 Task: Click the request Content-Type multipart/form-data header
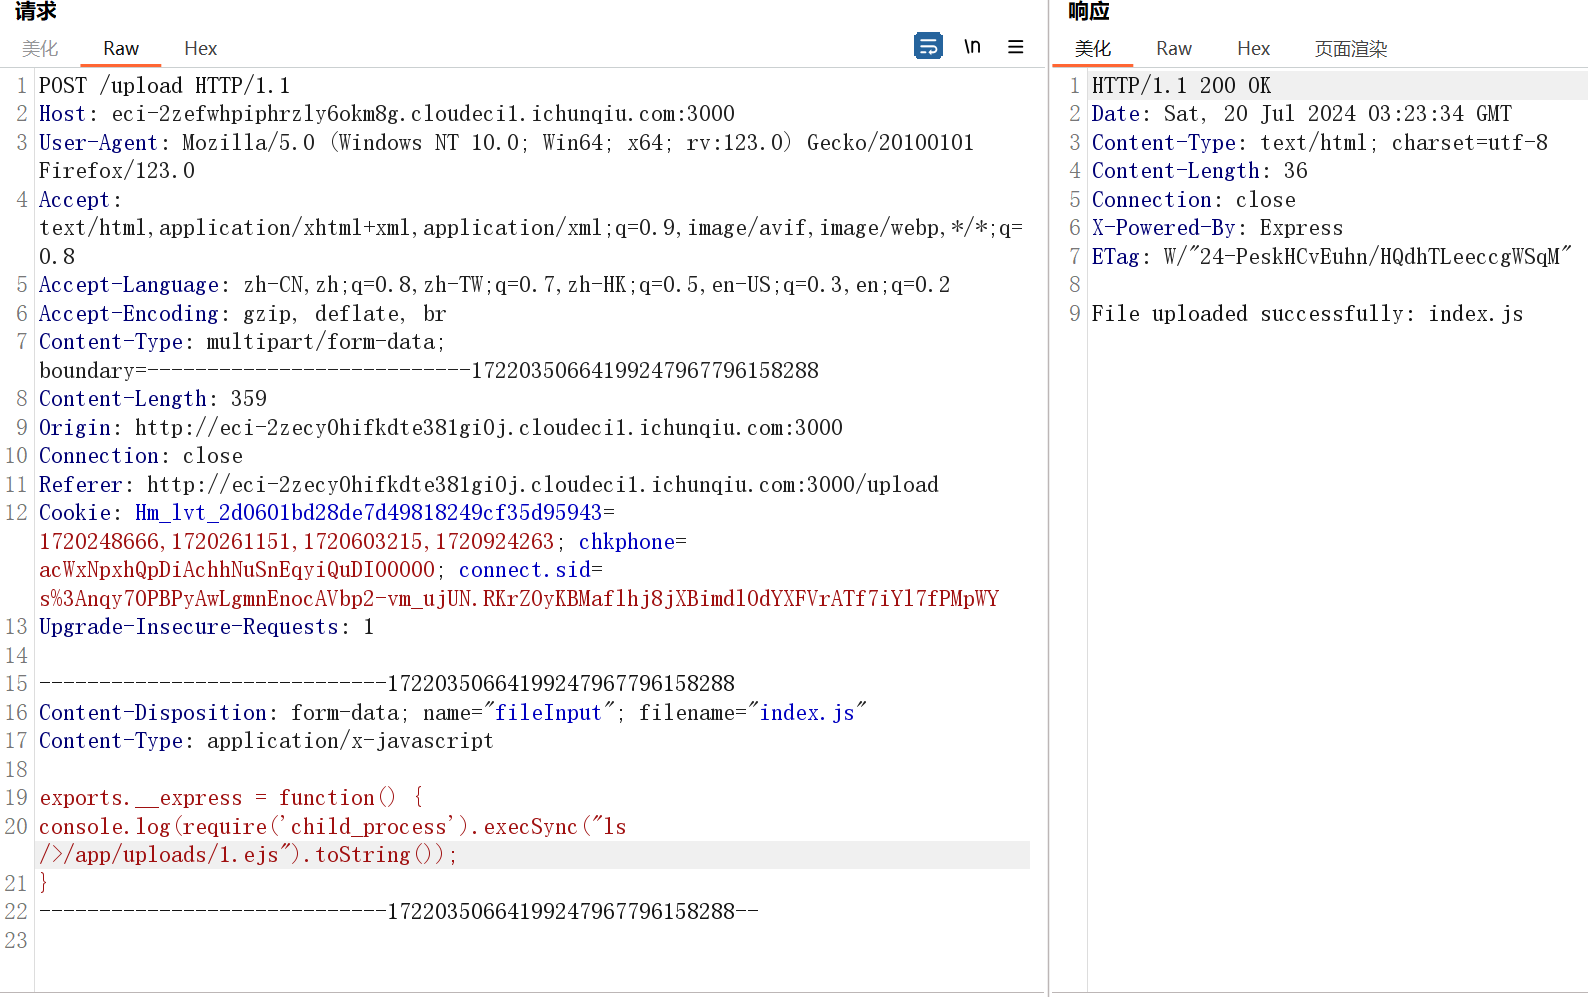point(242,342)
